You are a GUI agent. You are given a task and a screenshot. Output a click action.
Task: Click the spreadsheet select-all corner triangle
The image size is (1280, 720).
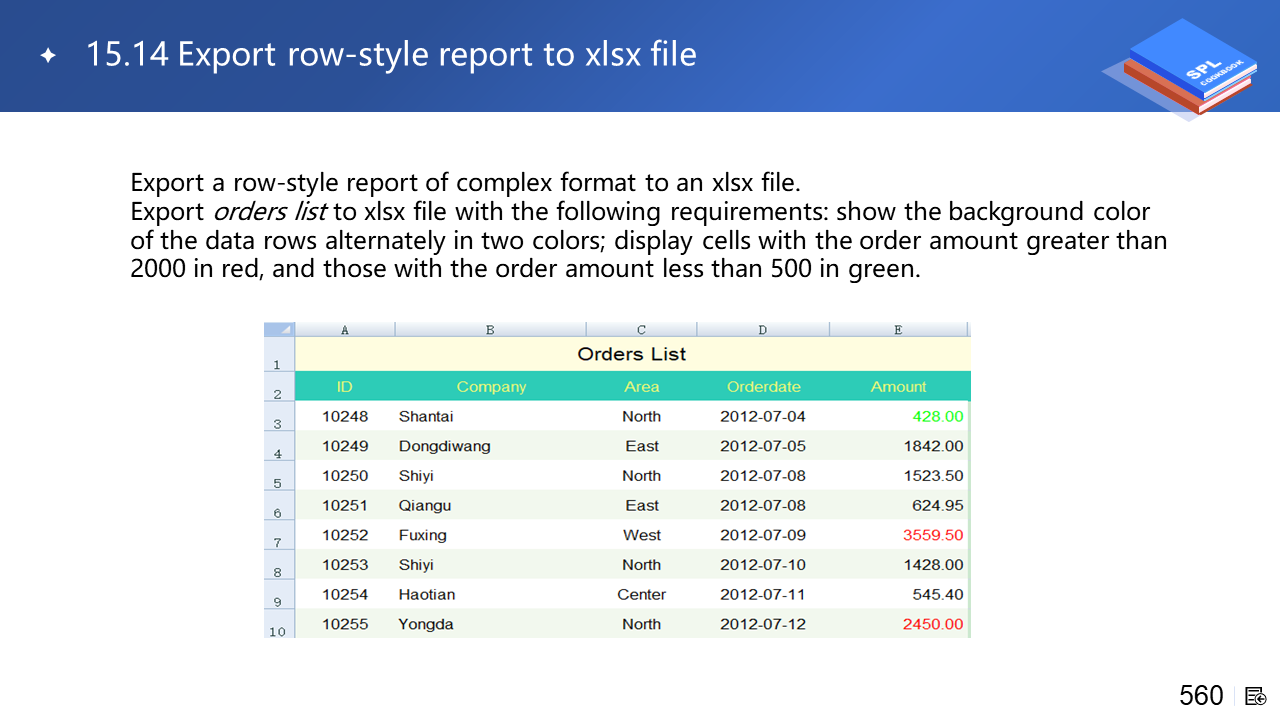click(x=280, y=330)
